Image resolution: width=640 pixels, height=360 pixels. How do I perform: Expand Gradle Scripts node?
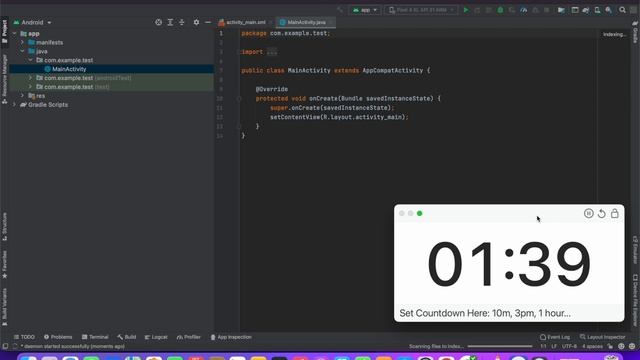pyautogui.click(x=14, y=104)
